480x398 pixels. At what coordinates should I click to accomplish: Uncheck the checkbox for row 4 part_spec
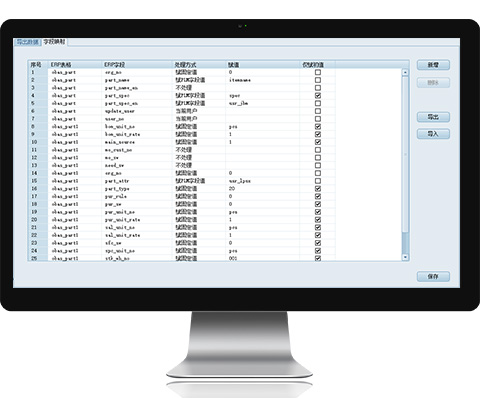(318, 96)
